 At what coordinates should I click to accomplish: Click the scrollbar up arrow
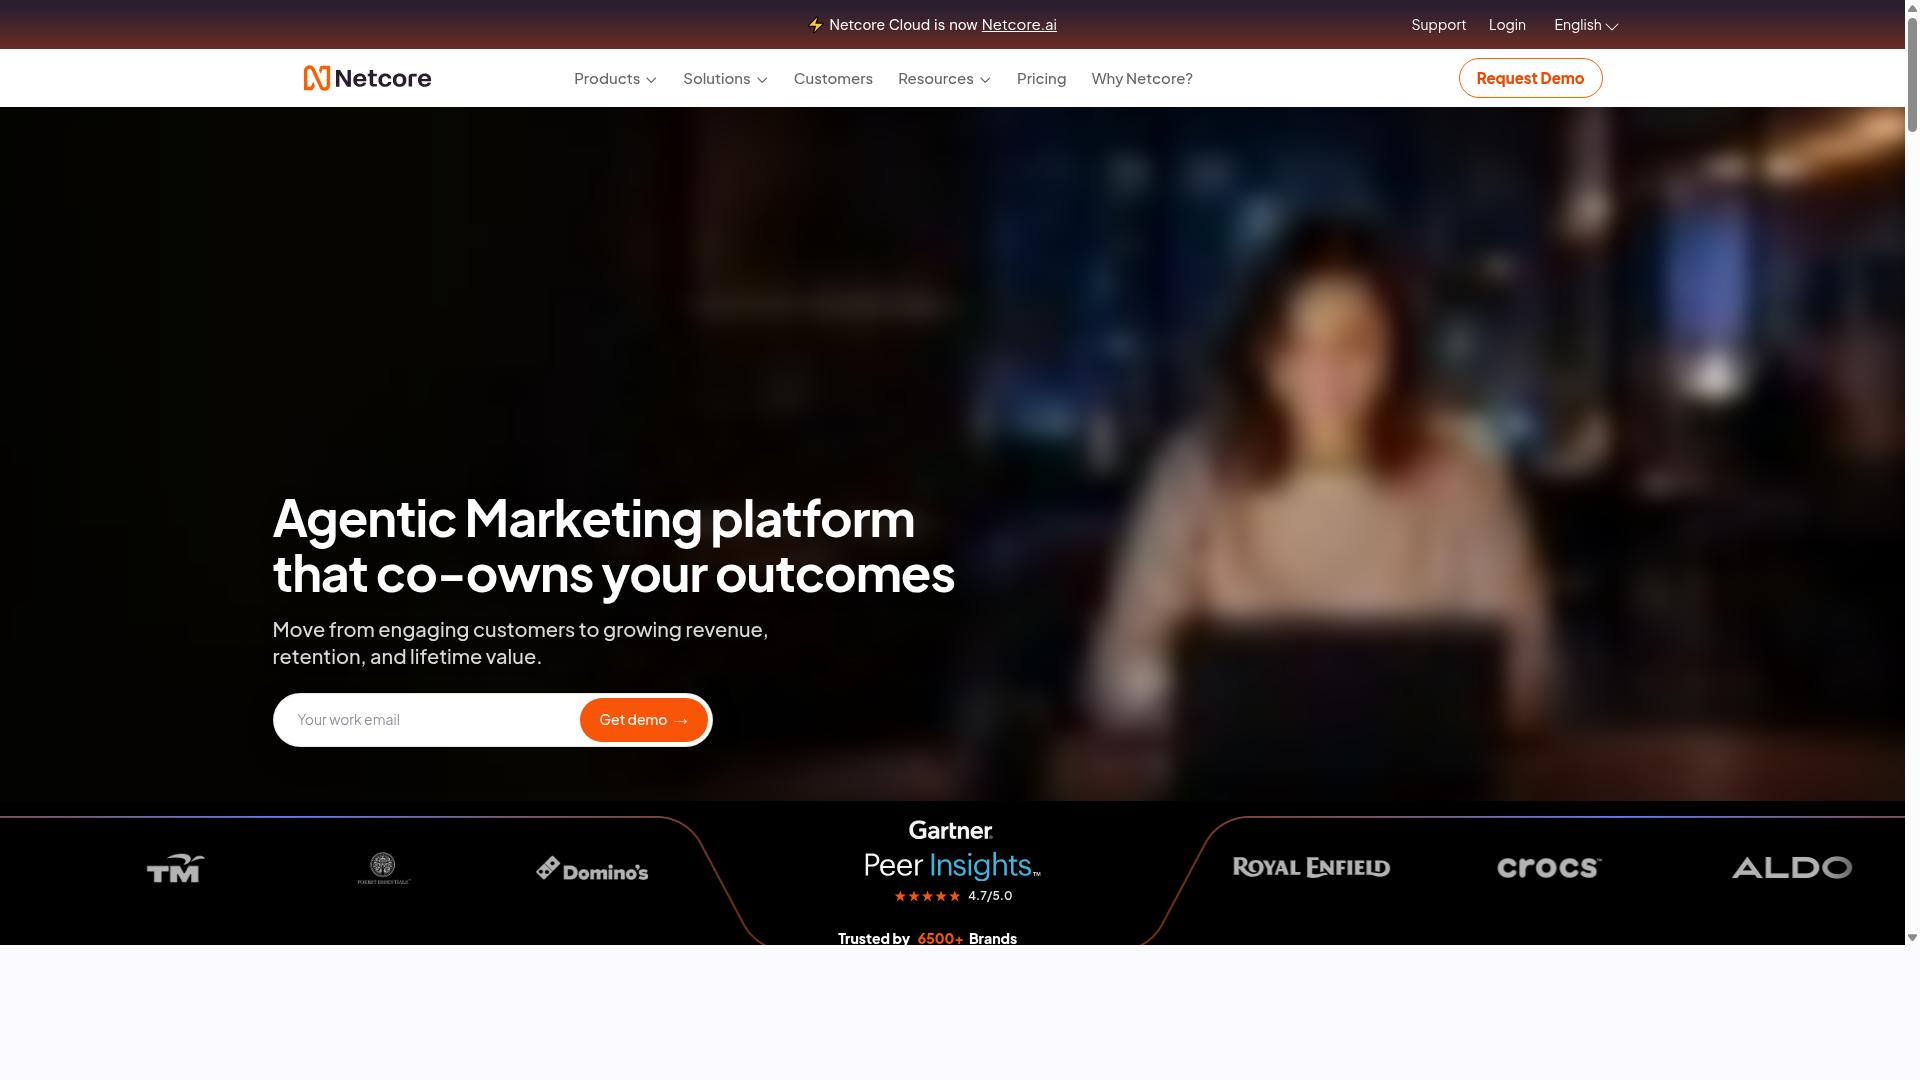tap(1912, 6)
